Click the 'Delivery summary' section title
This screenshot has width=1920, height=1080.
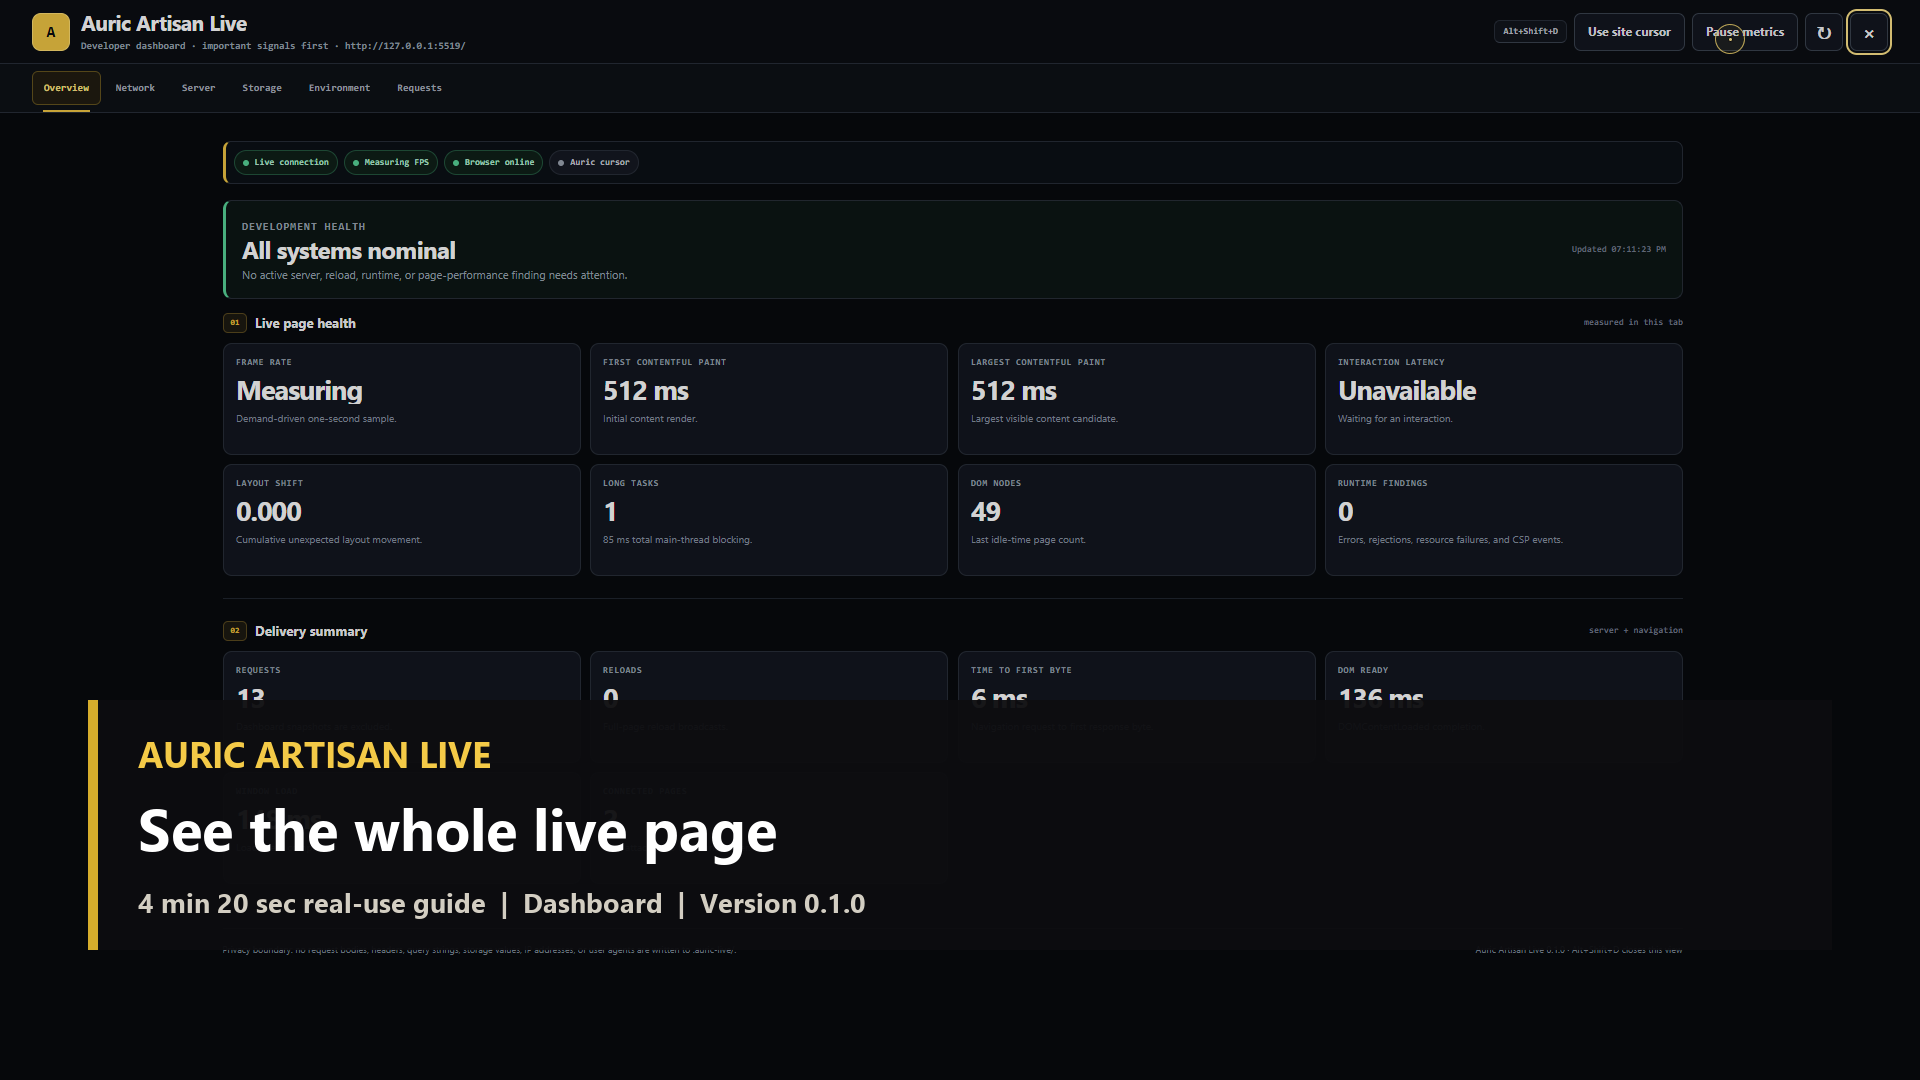pos(311,631)
